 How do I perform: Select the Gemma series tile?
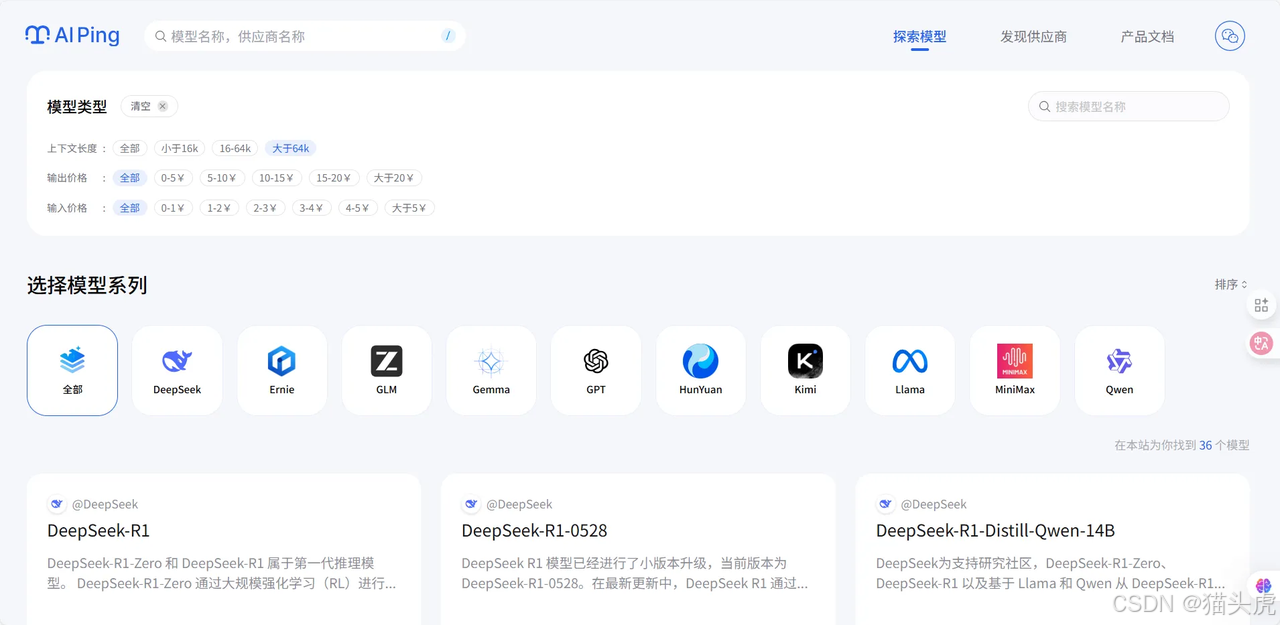click(491, 370)
